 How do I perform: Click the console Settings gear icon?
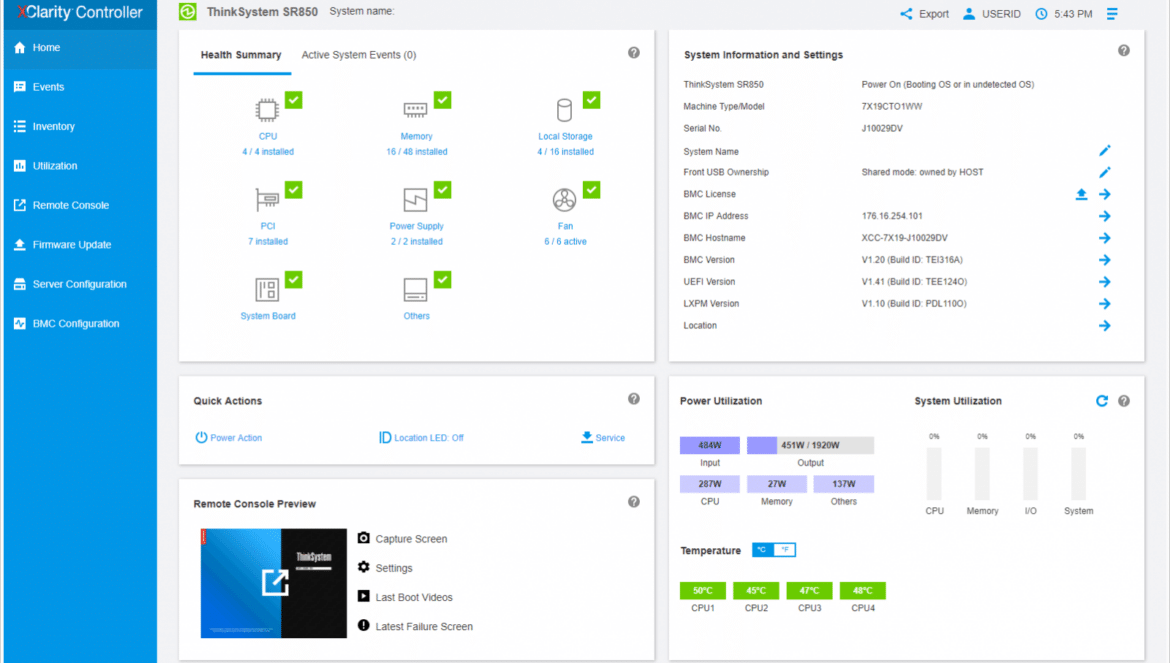pos(363,567)
